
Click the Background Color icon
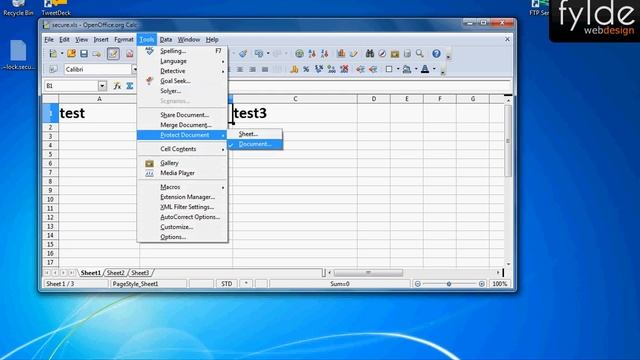[407, 69]
